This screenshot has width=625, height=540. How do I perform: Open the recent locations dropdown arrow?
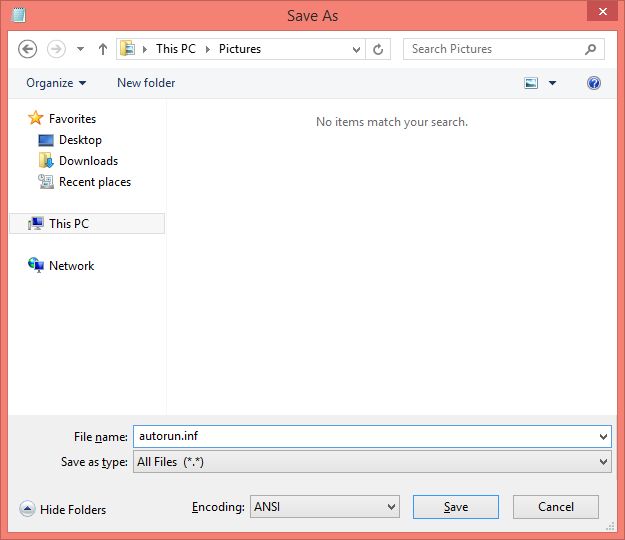(80, 49)
